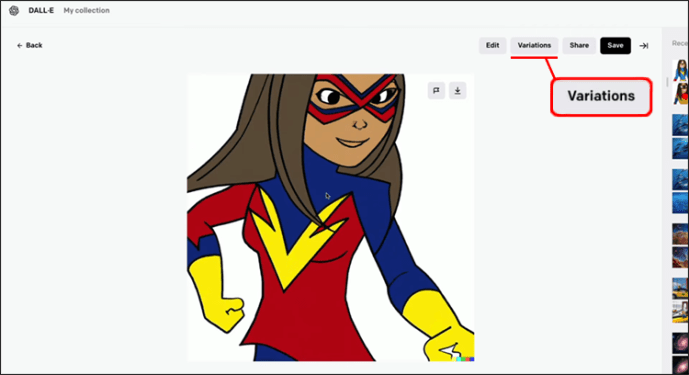Open the top blue-suit superhero thumbnail
This screenshot has width=689, height=375.
(680, 70)
